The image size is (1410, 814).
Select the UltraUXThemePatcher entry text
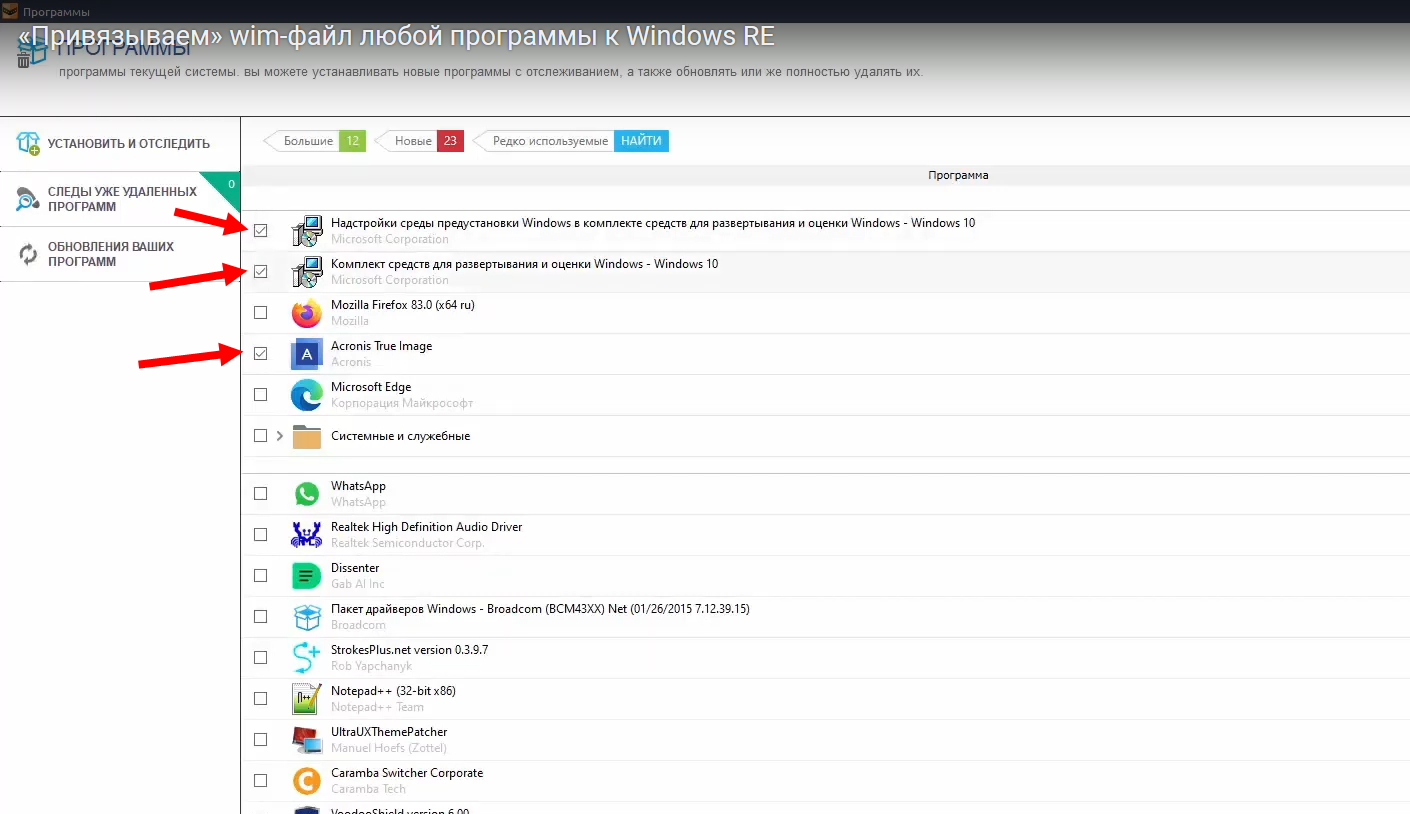[x=389, y=732]
